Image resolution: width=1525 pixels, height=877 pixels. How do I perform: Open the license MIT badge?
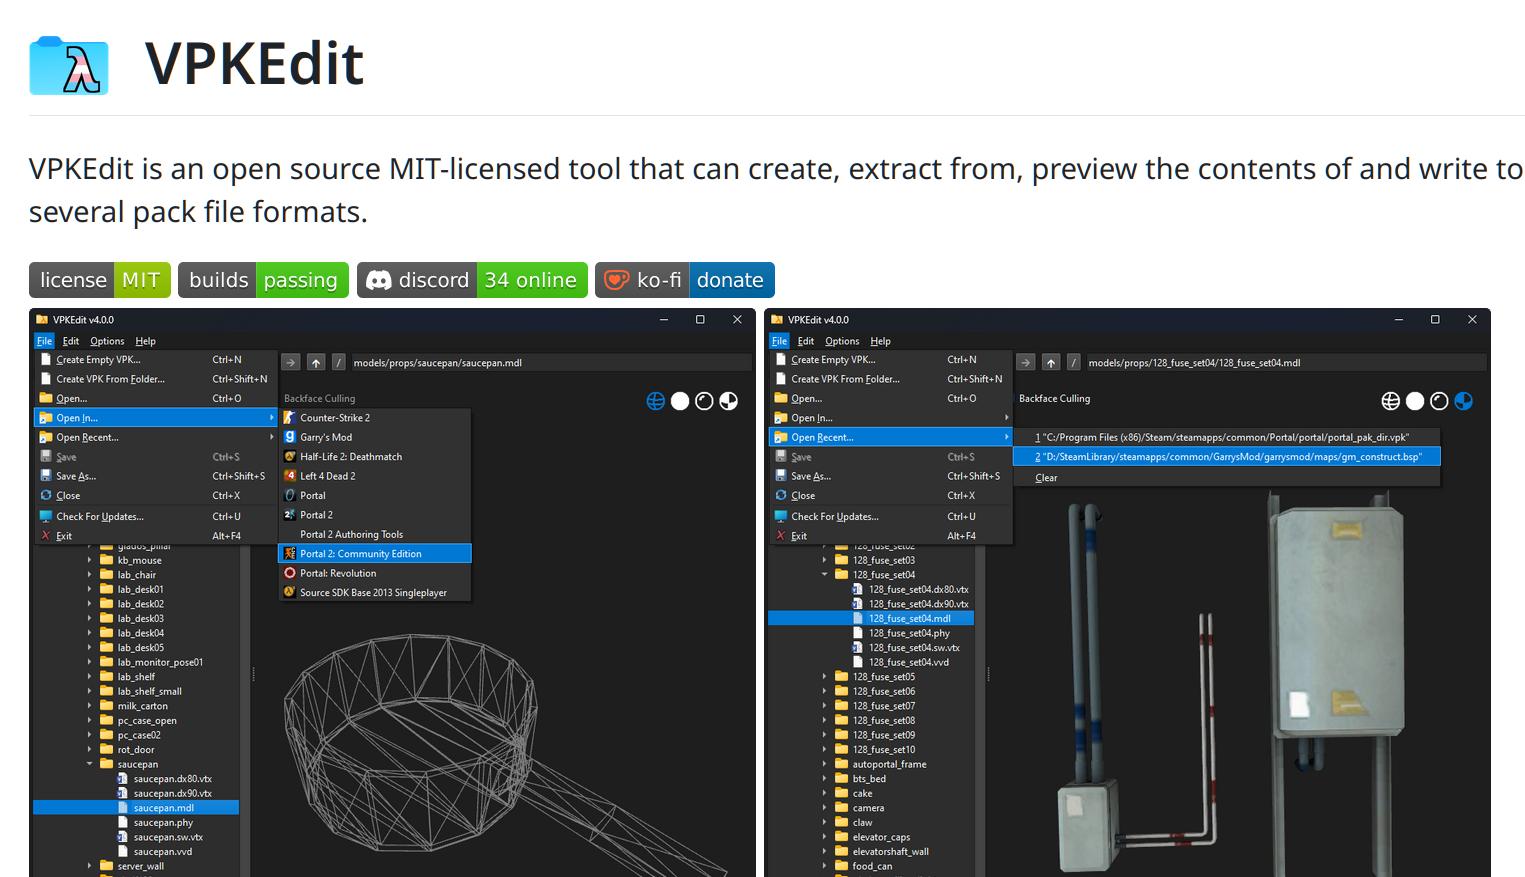click(x=100, y=280)
